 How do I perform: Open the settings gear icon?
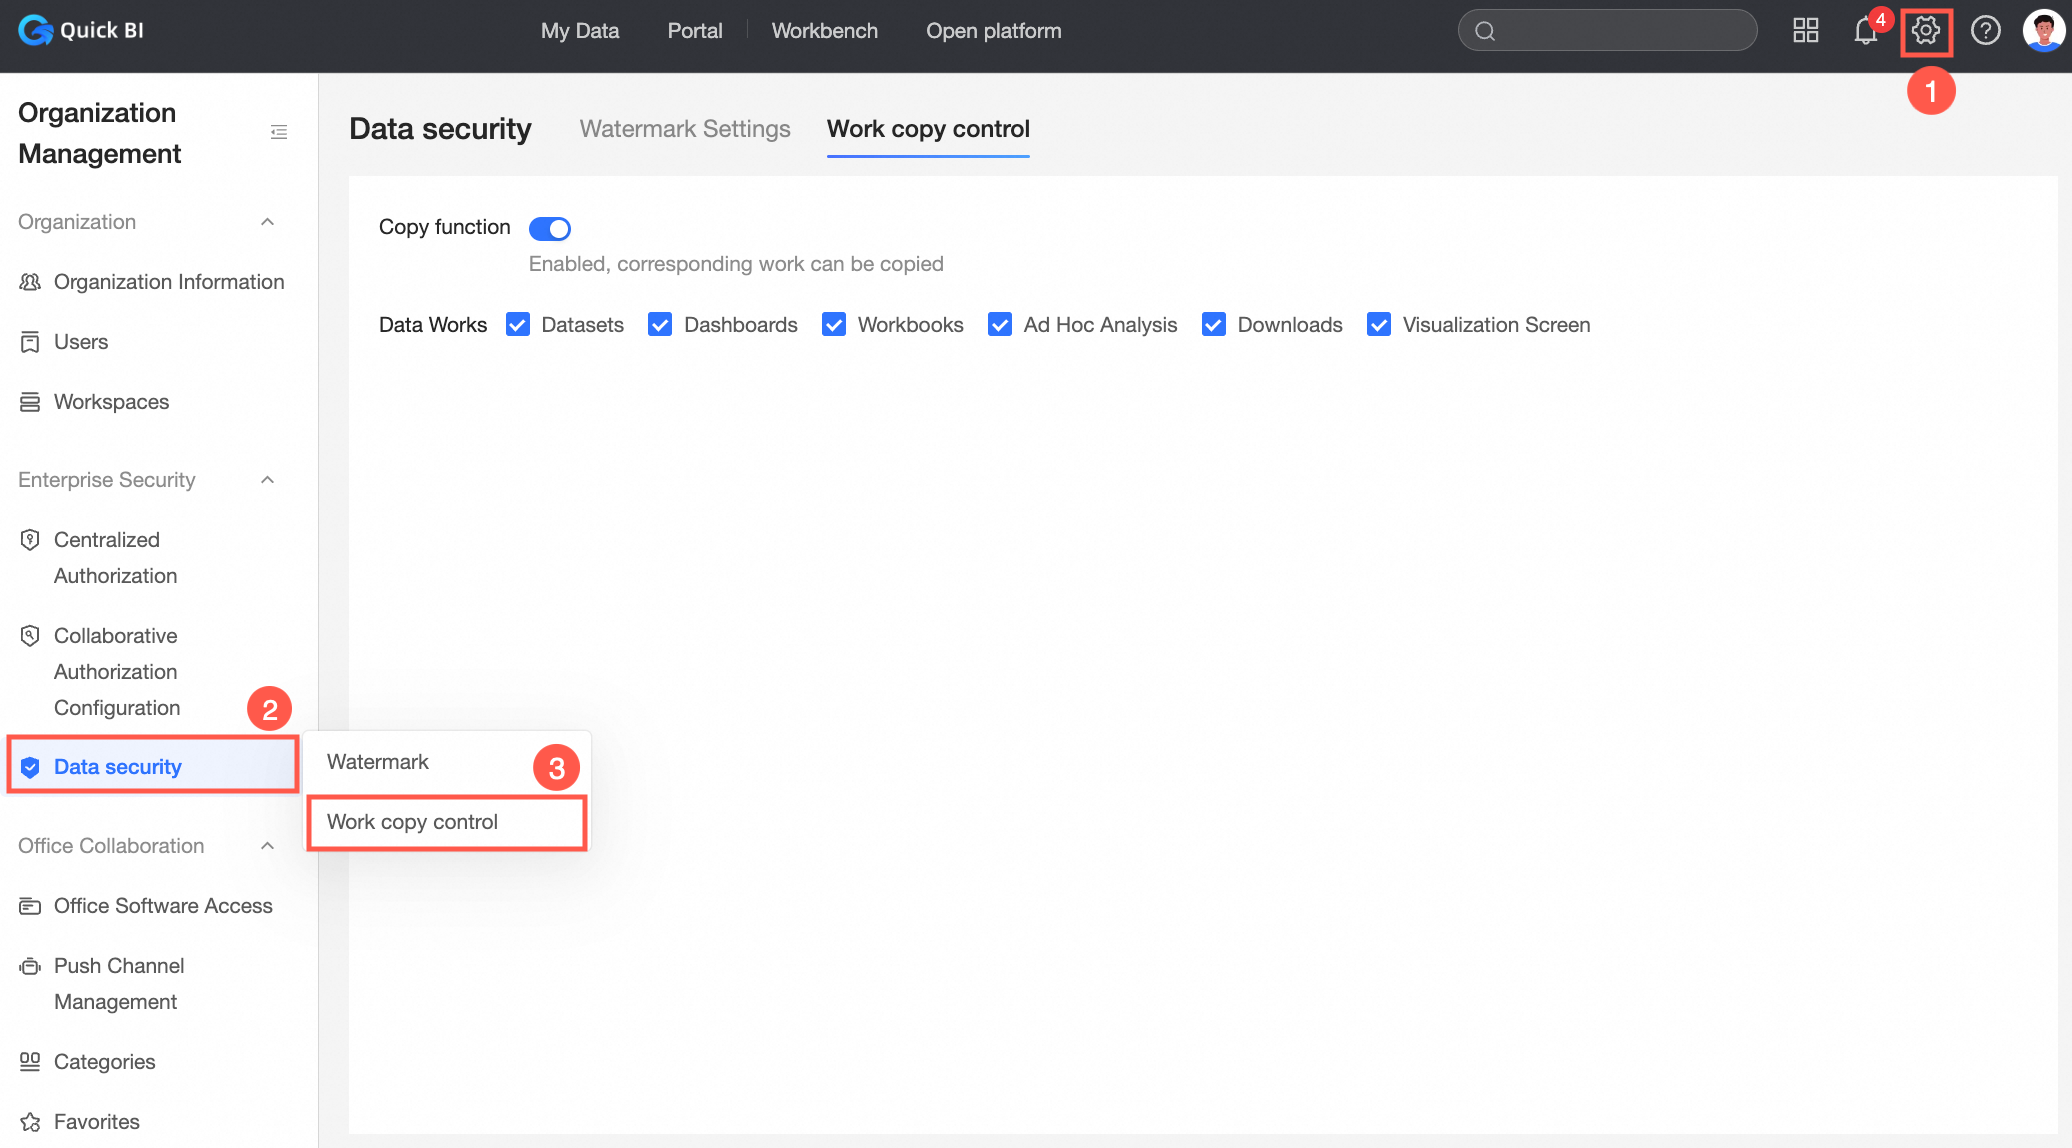1925,31
